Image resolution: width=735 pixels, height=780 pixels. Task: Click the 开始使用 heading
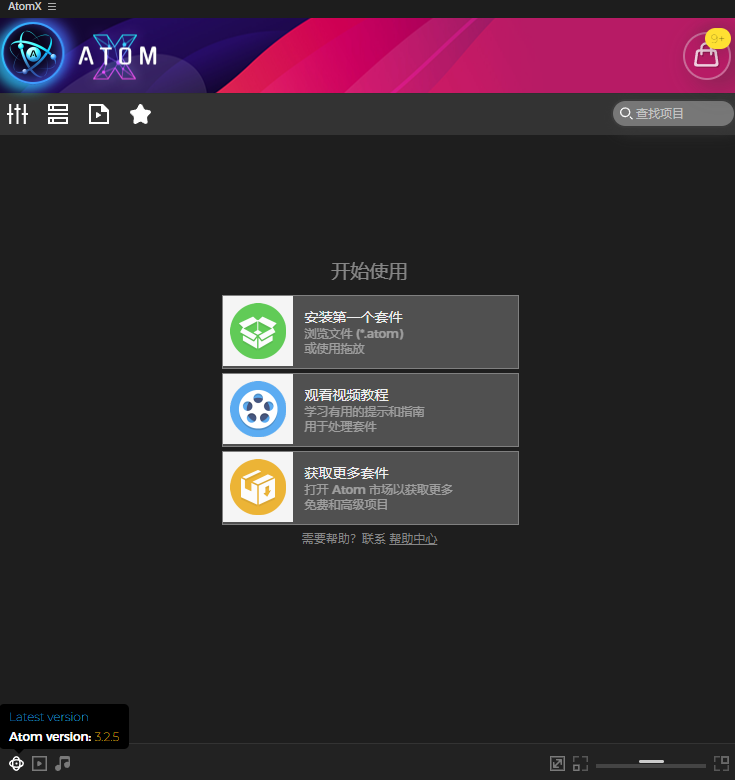coord(369,272)
